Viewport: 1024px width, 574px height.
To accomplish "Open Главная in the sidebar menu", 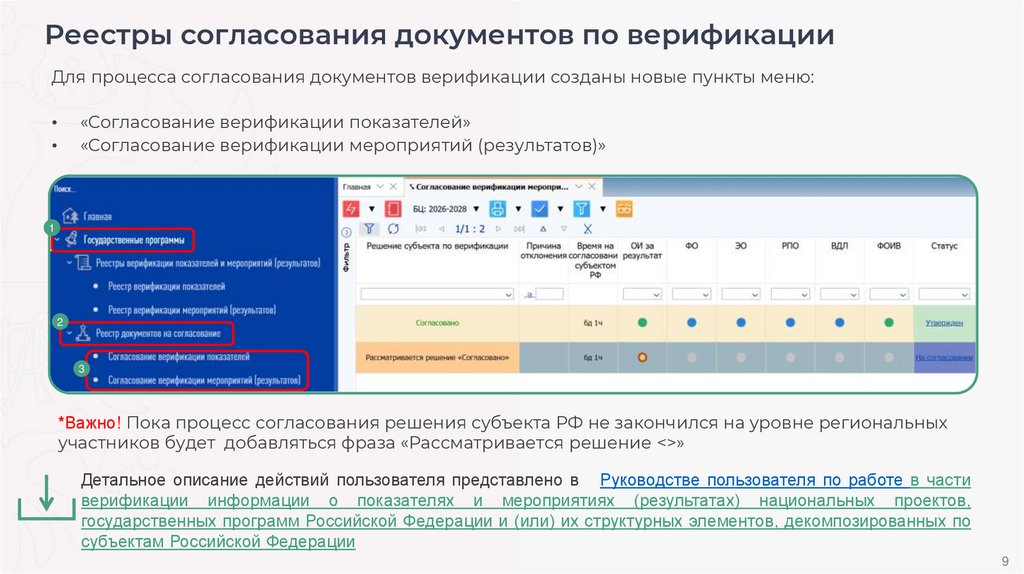I will click(x=97, y=216).
